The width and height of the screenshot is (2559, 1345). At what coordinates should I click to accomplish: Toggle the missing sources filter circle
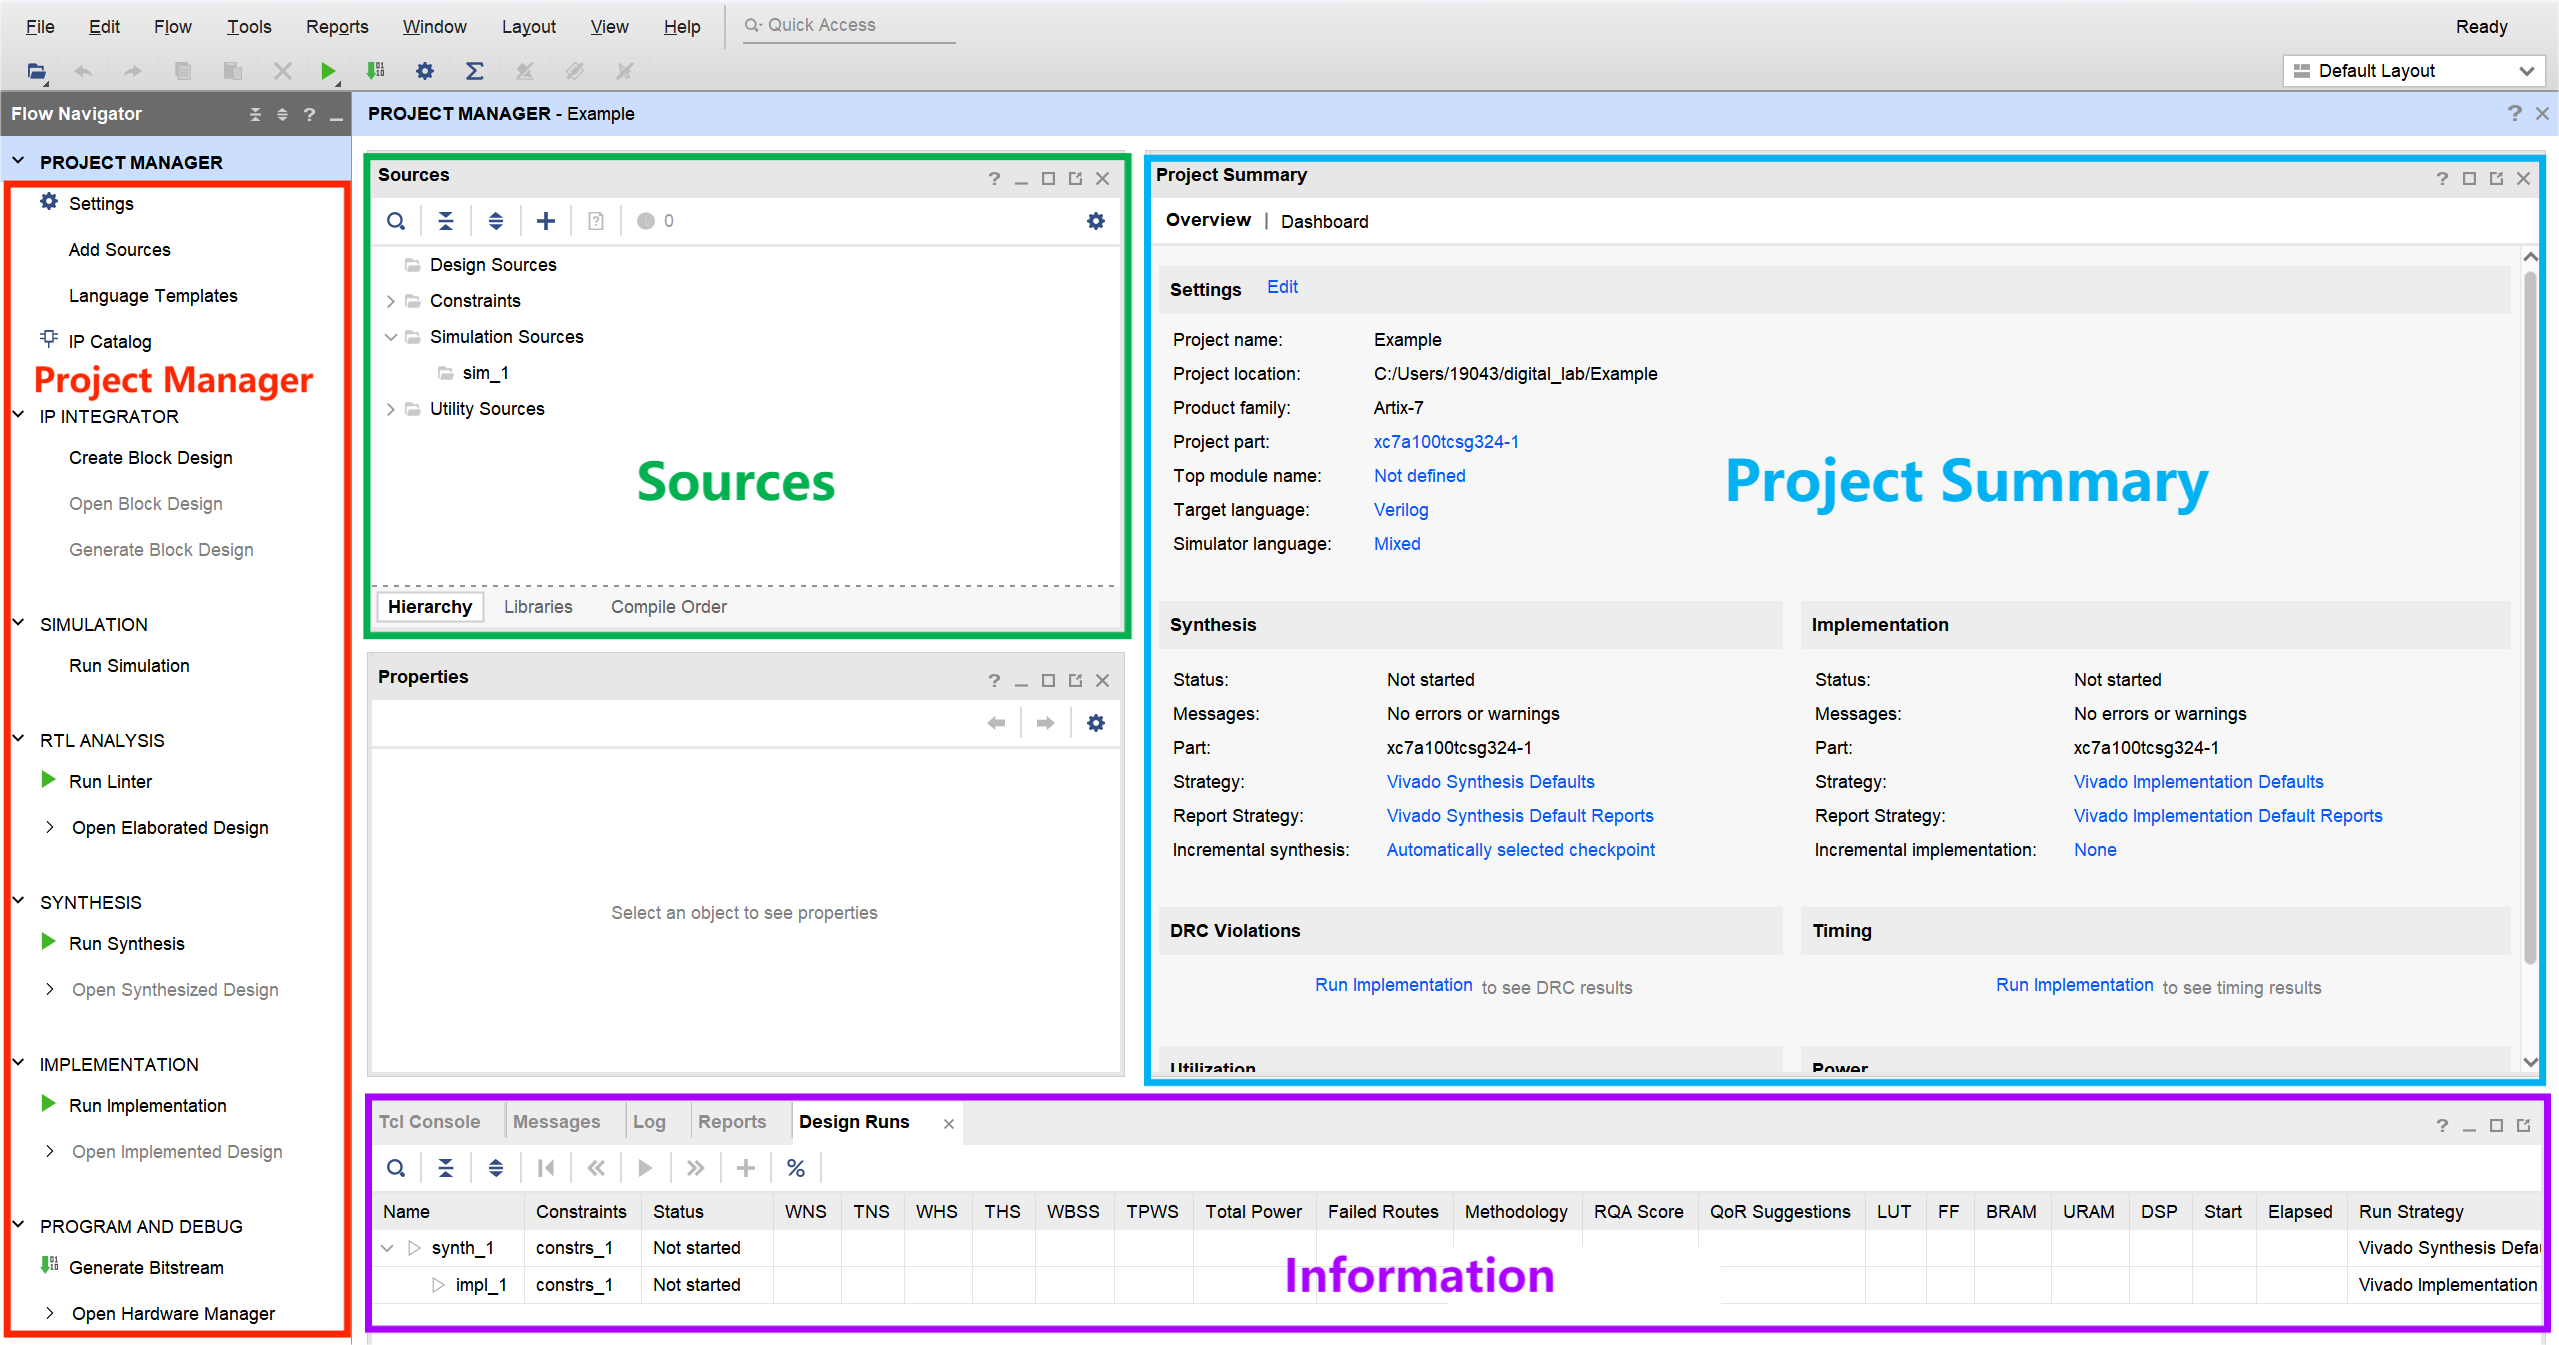[x=646, y=221]
